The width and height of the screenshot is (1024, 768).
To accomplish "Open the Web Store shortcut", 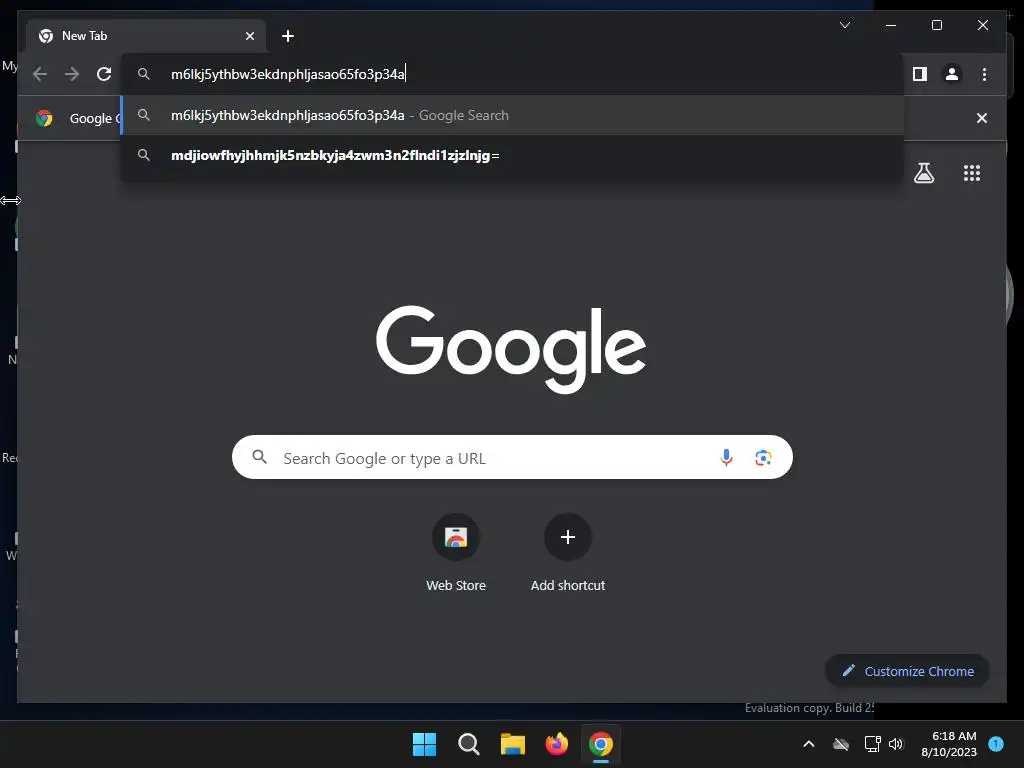I will 456,552.
